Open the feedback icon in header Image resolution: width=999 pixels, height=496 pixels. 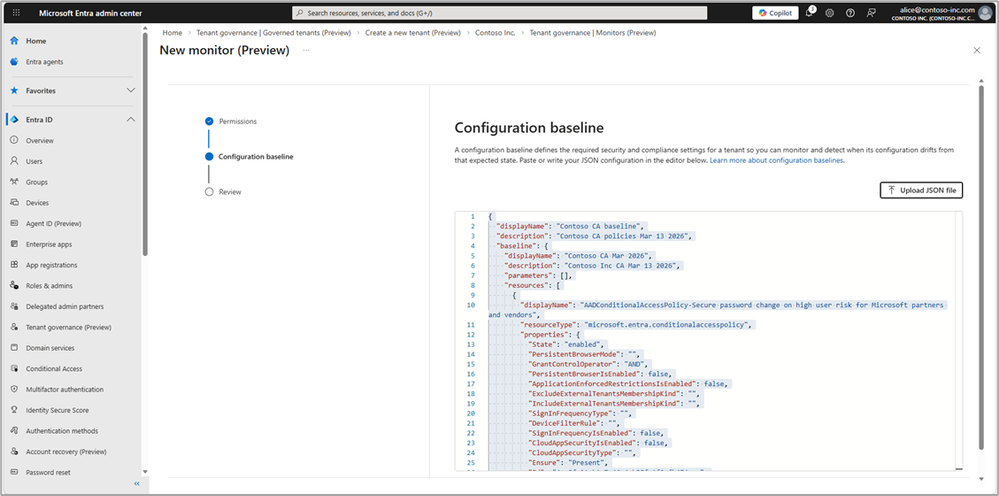click(x=869, y=13)
